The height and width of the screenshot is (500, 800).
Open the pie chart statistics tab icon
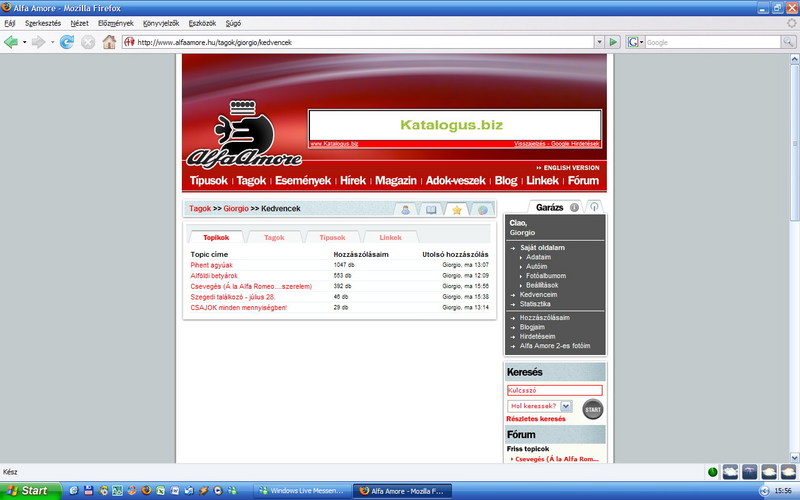click(483, 210)
